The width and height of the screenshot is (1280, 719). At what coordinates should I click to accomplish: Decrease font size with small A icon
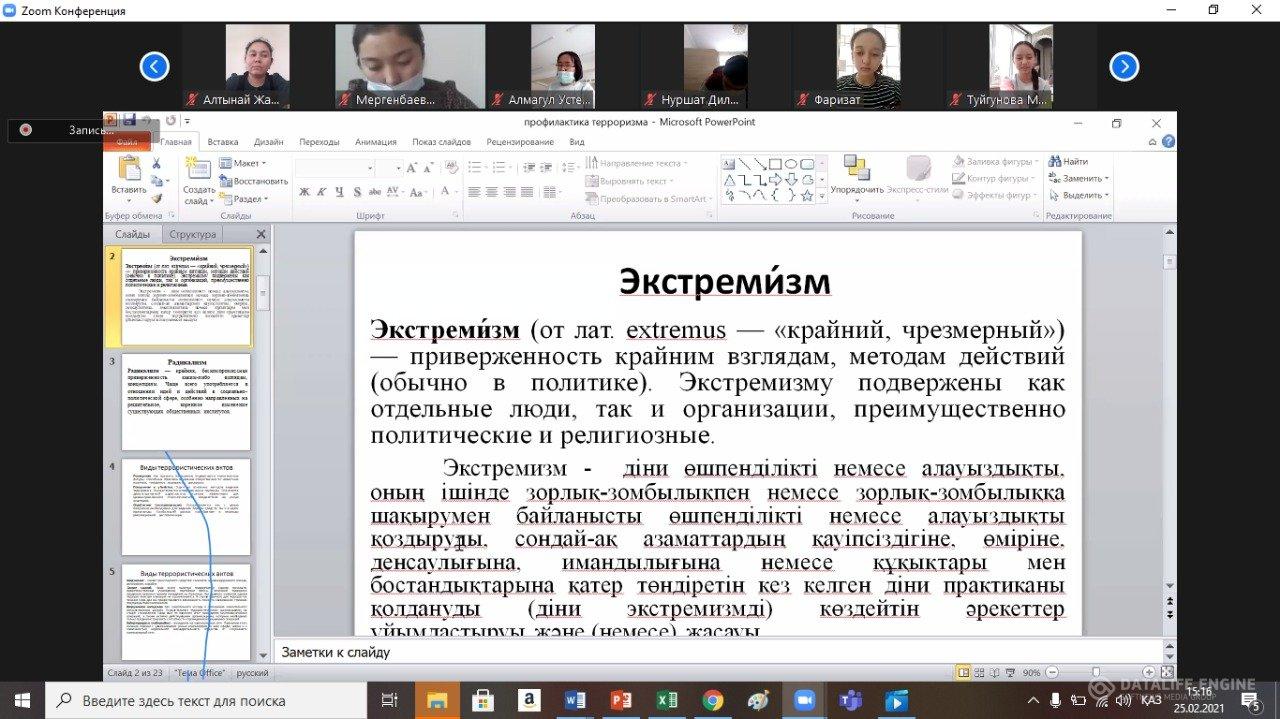pos(426,168)
